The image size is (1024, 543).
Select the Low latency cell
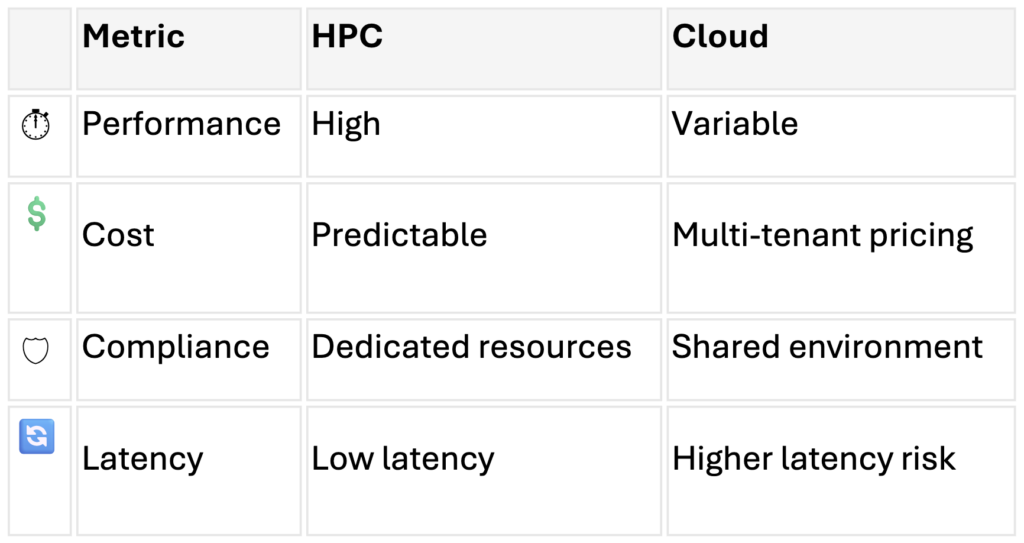point(402,459)
